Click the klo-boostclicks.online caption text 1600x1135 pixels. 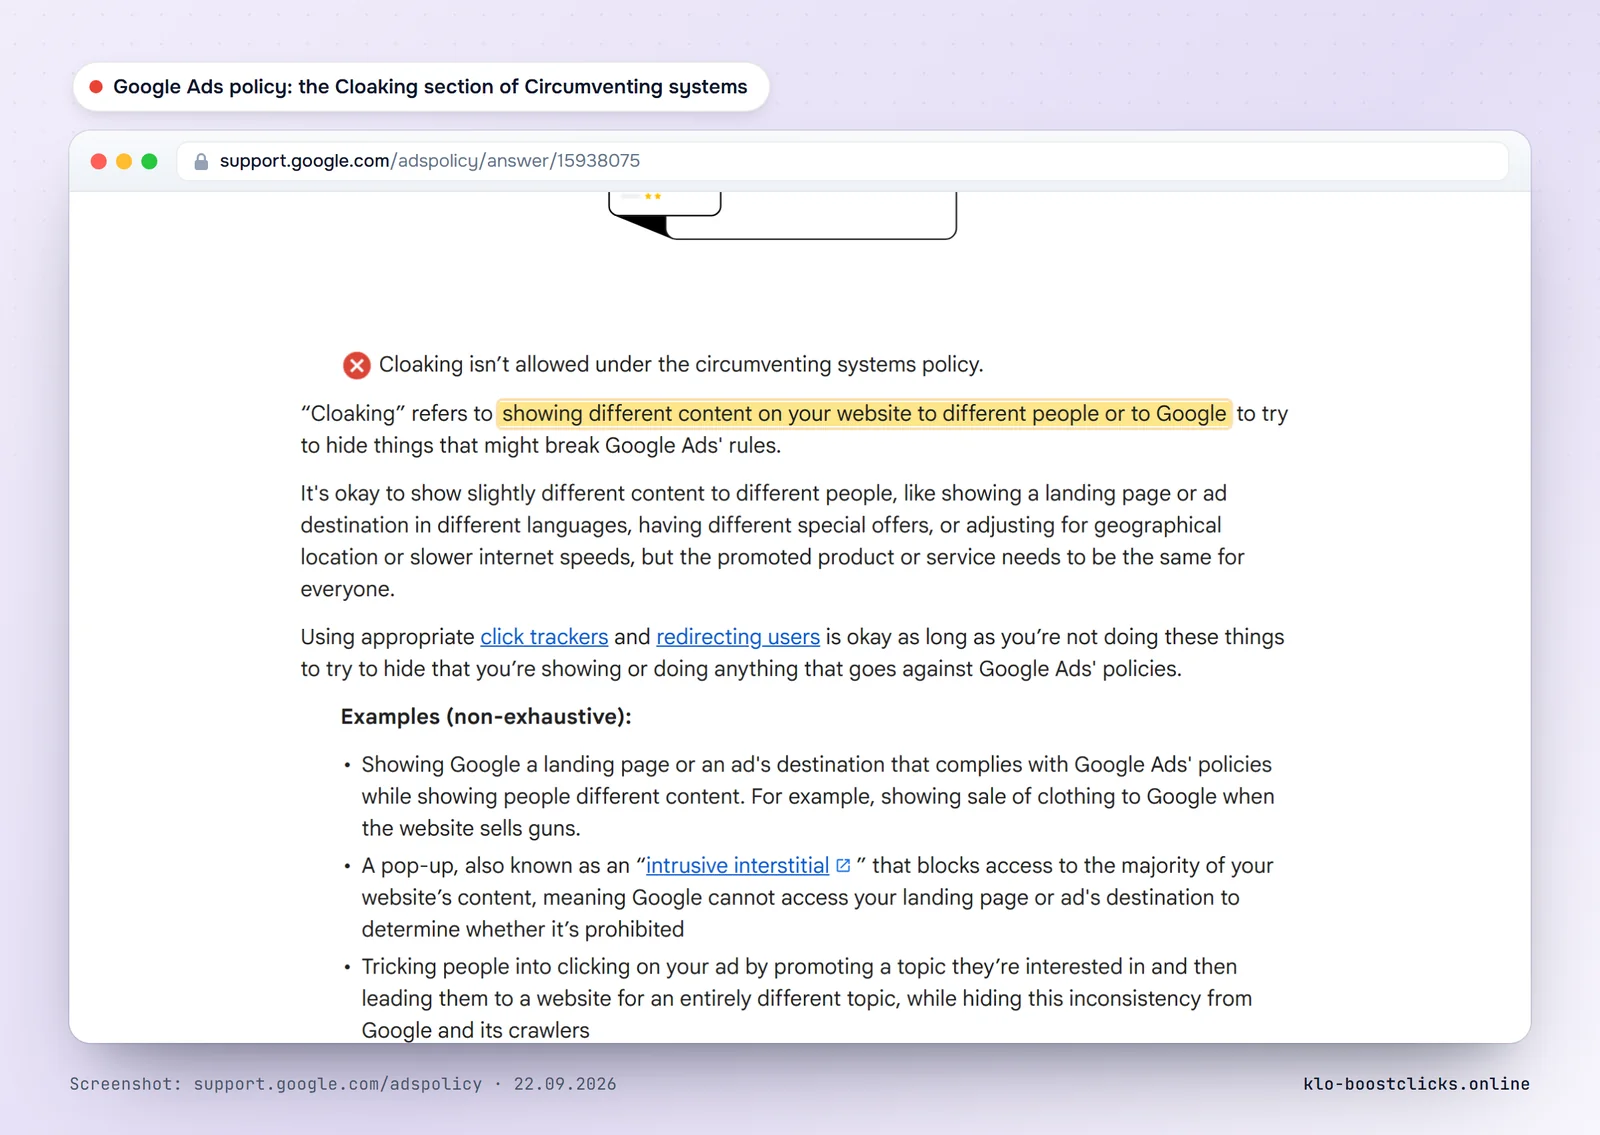tap(1416, 1084)
